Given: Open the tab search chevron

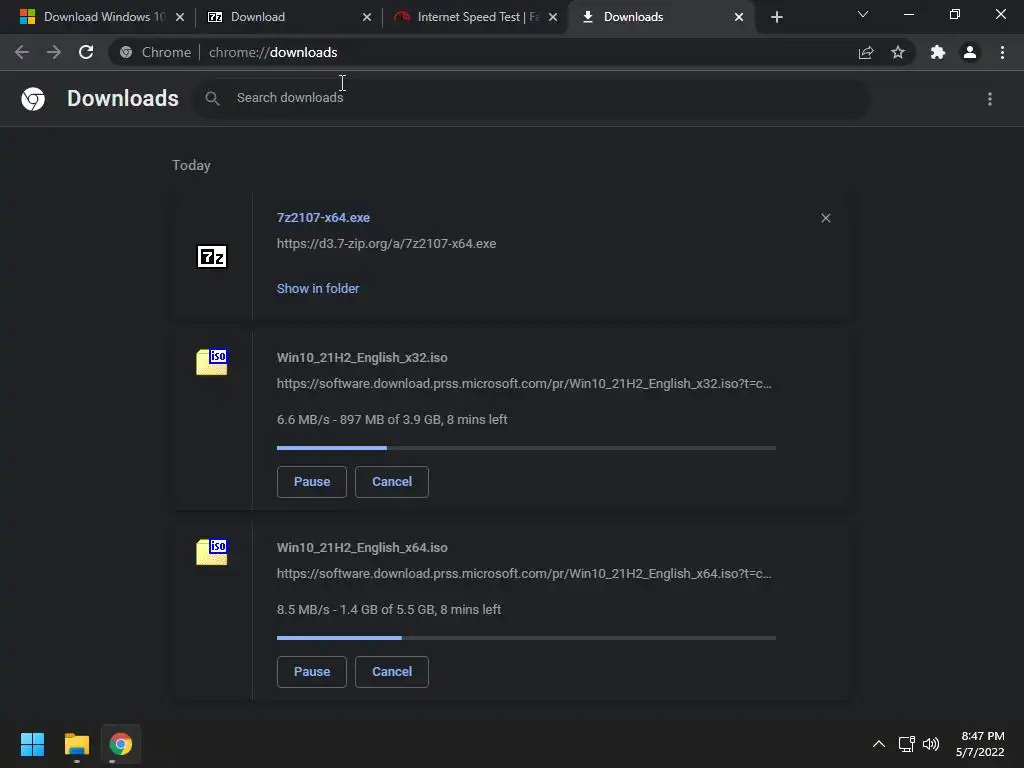Looking at the screenshot, I should coord(863,14).
